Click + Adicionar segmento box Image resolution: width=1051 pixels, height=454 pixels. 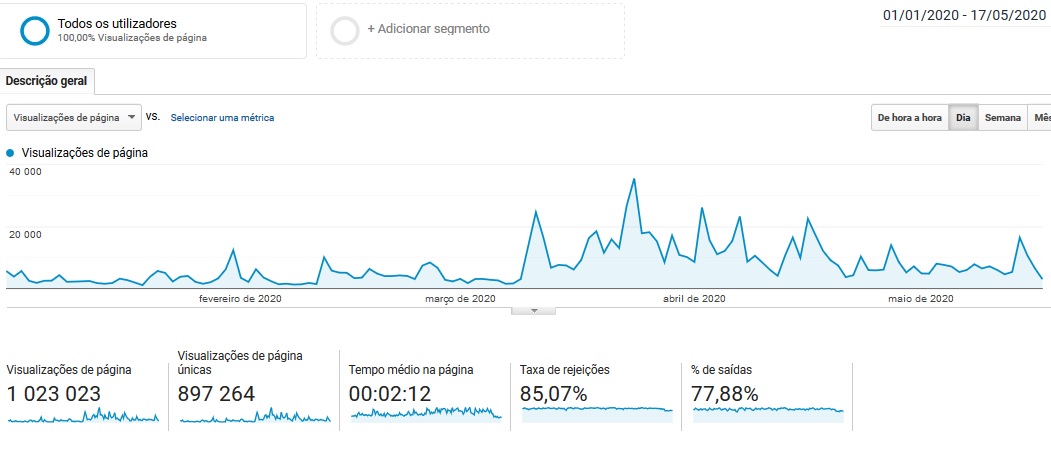(470, 30)
